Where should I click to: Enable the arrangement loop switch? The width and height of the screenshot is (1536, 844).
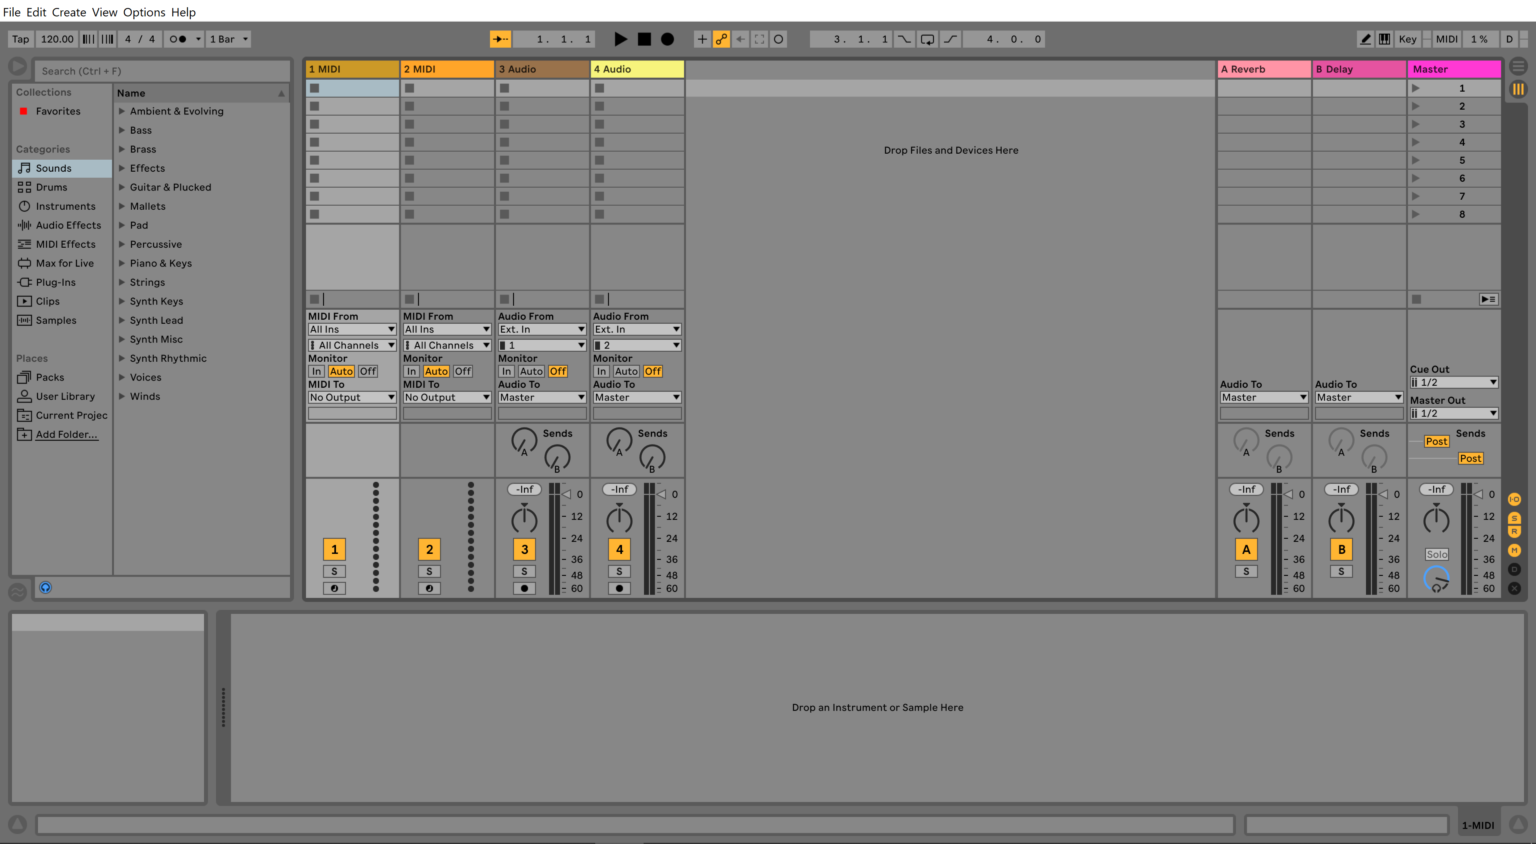tap(927, 38)
